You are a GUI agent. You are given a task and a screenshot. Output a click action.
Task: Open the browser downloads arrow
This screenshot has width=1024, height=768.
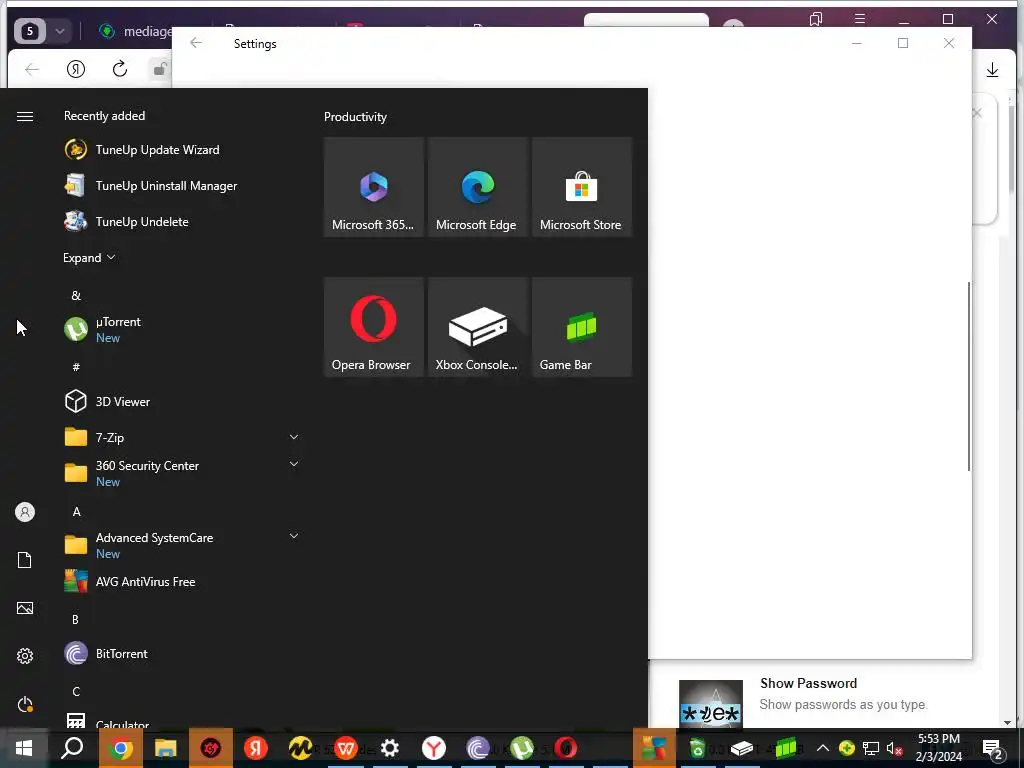(x=992, y=70)
